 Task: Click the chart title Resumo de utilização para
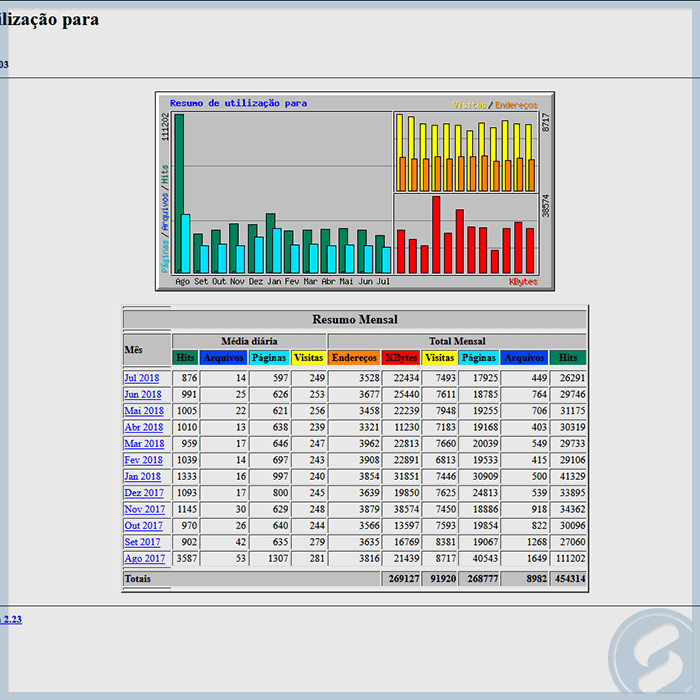pos(238,103)
